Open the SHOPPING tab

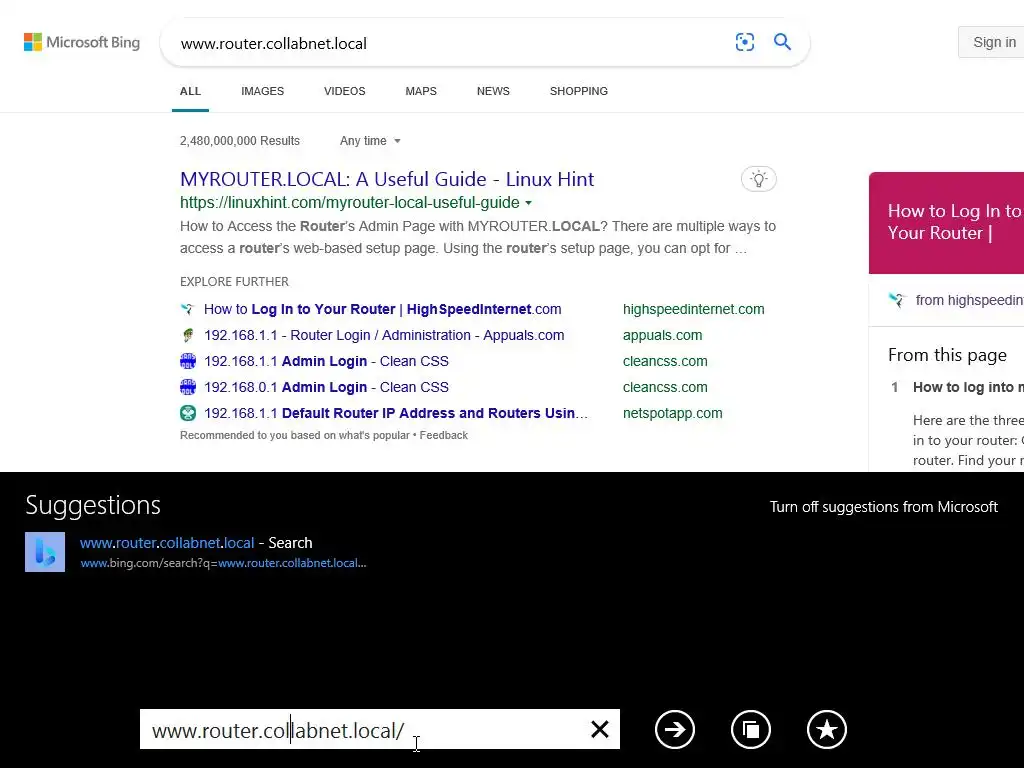[579, 91]
